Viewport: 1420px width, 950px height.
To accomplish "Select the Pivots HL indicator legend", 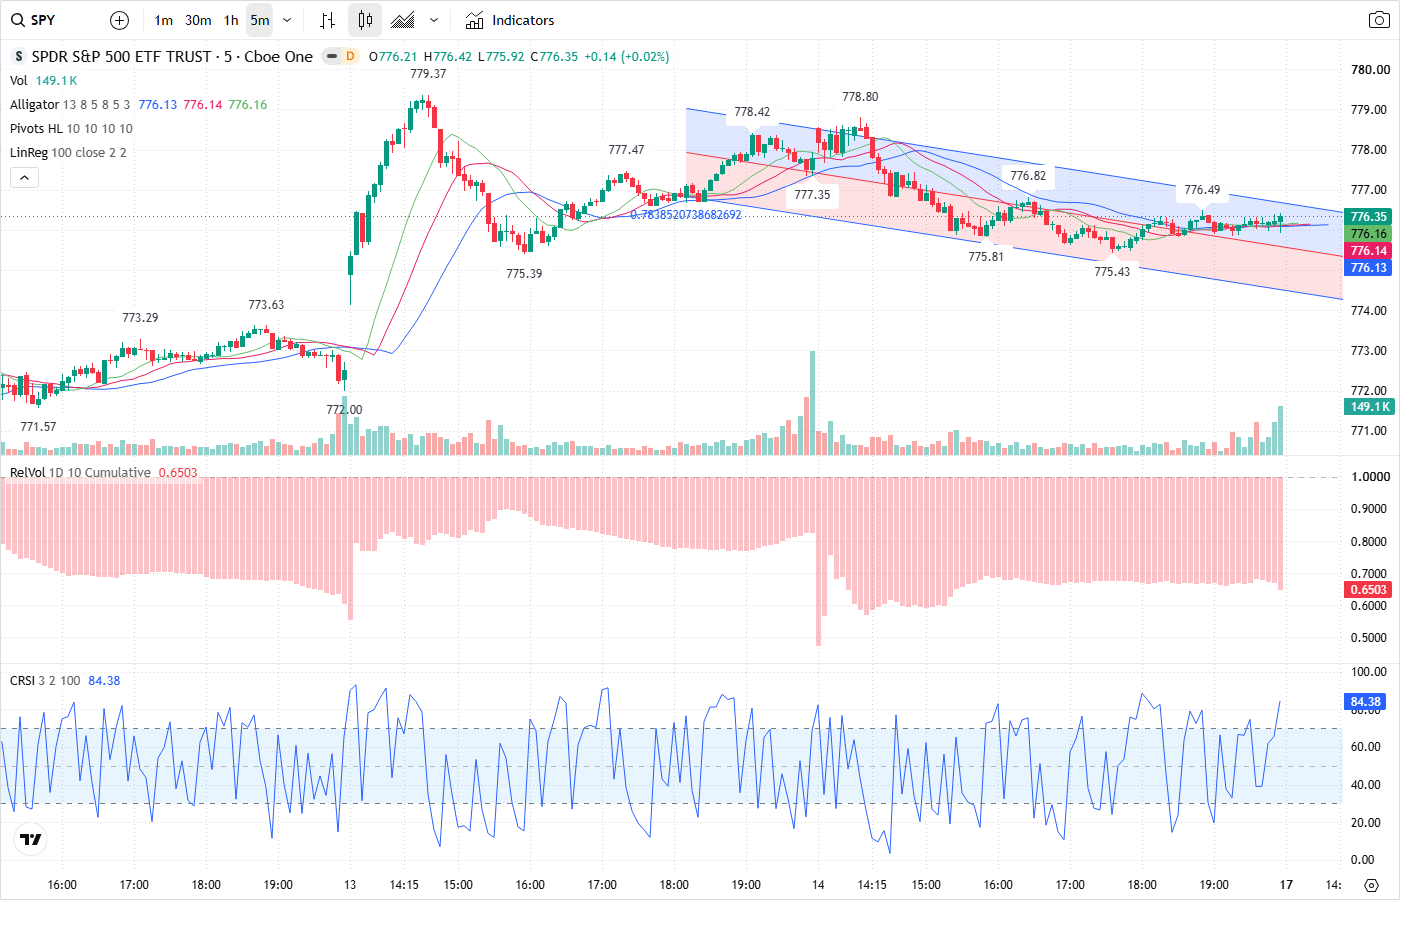I will coord(36,129).
